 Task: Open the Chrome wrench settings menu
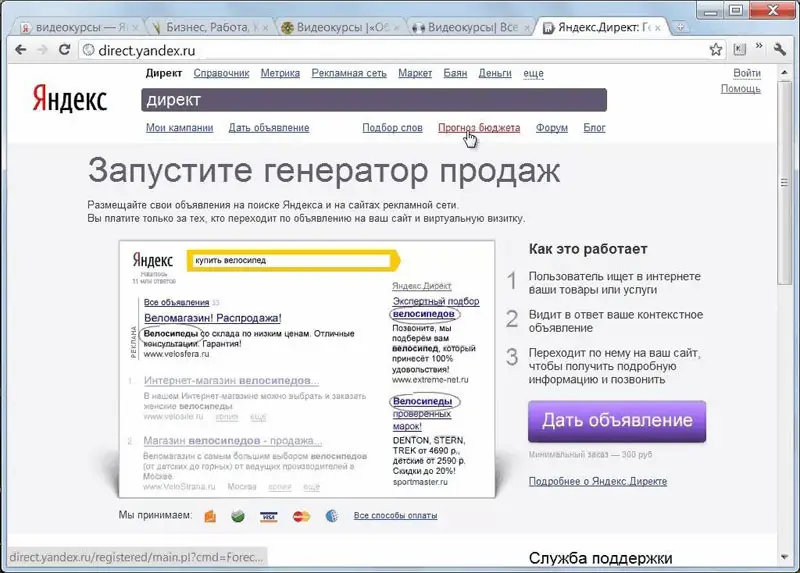click(x=779, y=49)
